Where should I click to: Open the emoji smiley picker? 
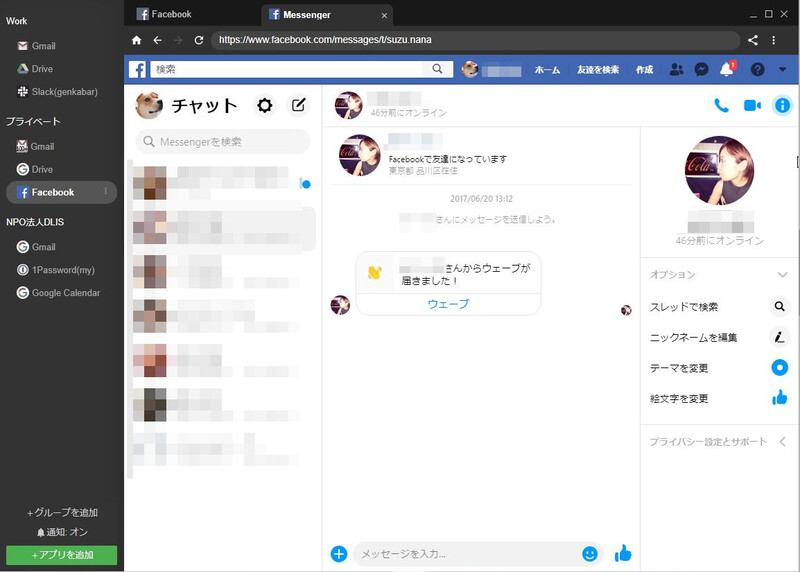coord(589,554)
